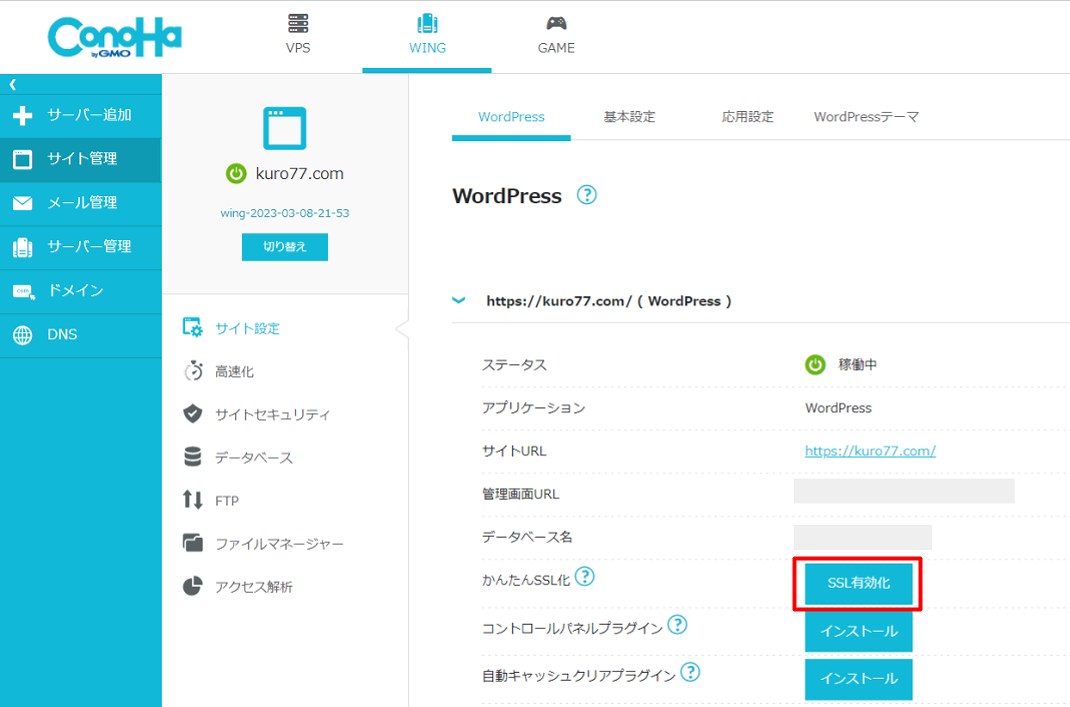Click the ConoHa by GMO logo

(115, 38)
